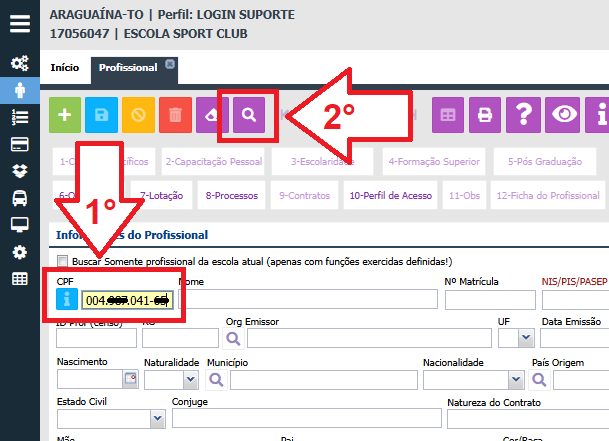Click the Município text field
This screenshot has width=609, height=441.
click(324, 380)
